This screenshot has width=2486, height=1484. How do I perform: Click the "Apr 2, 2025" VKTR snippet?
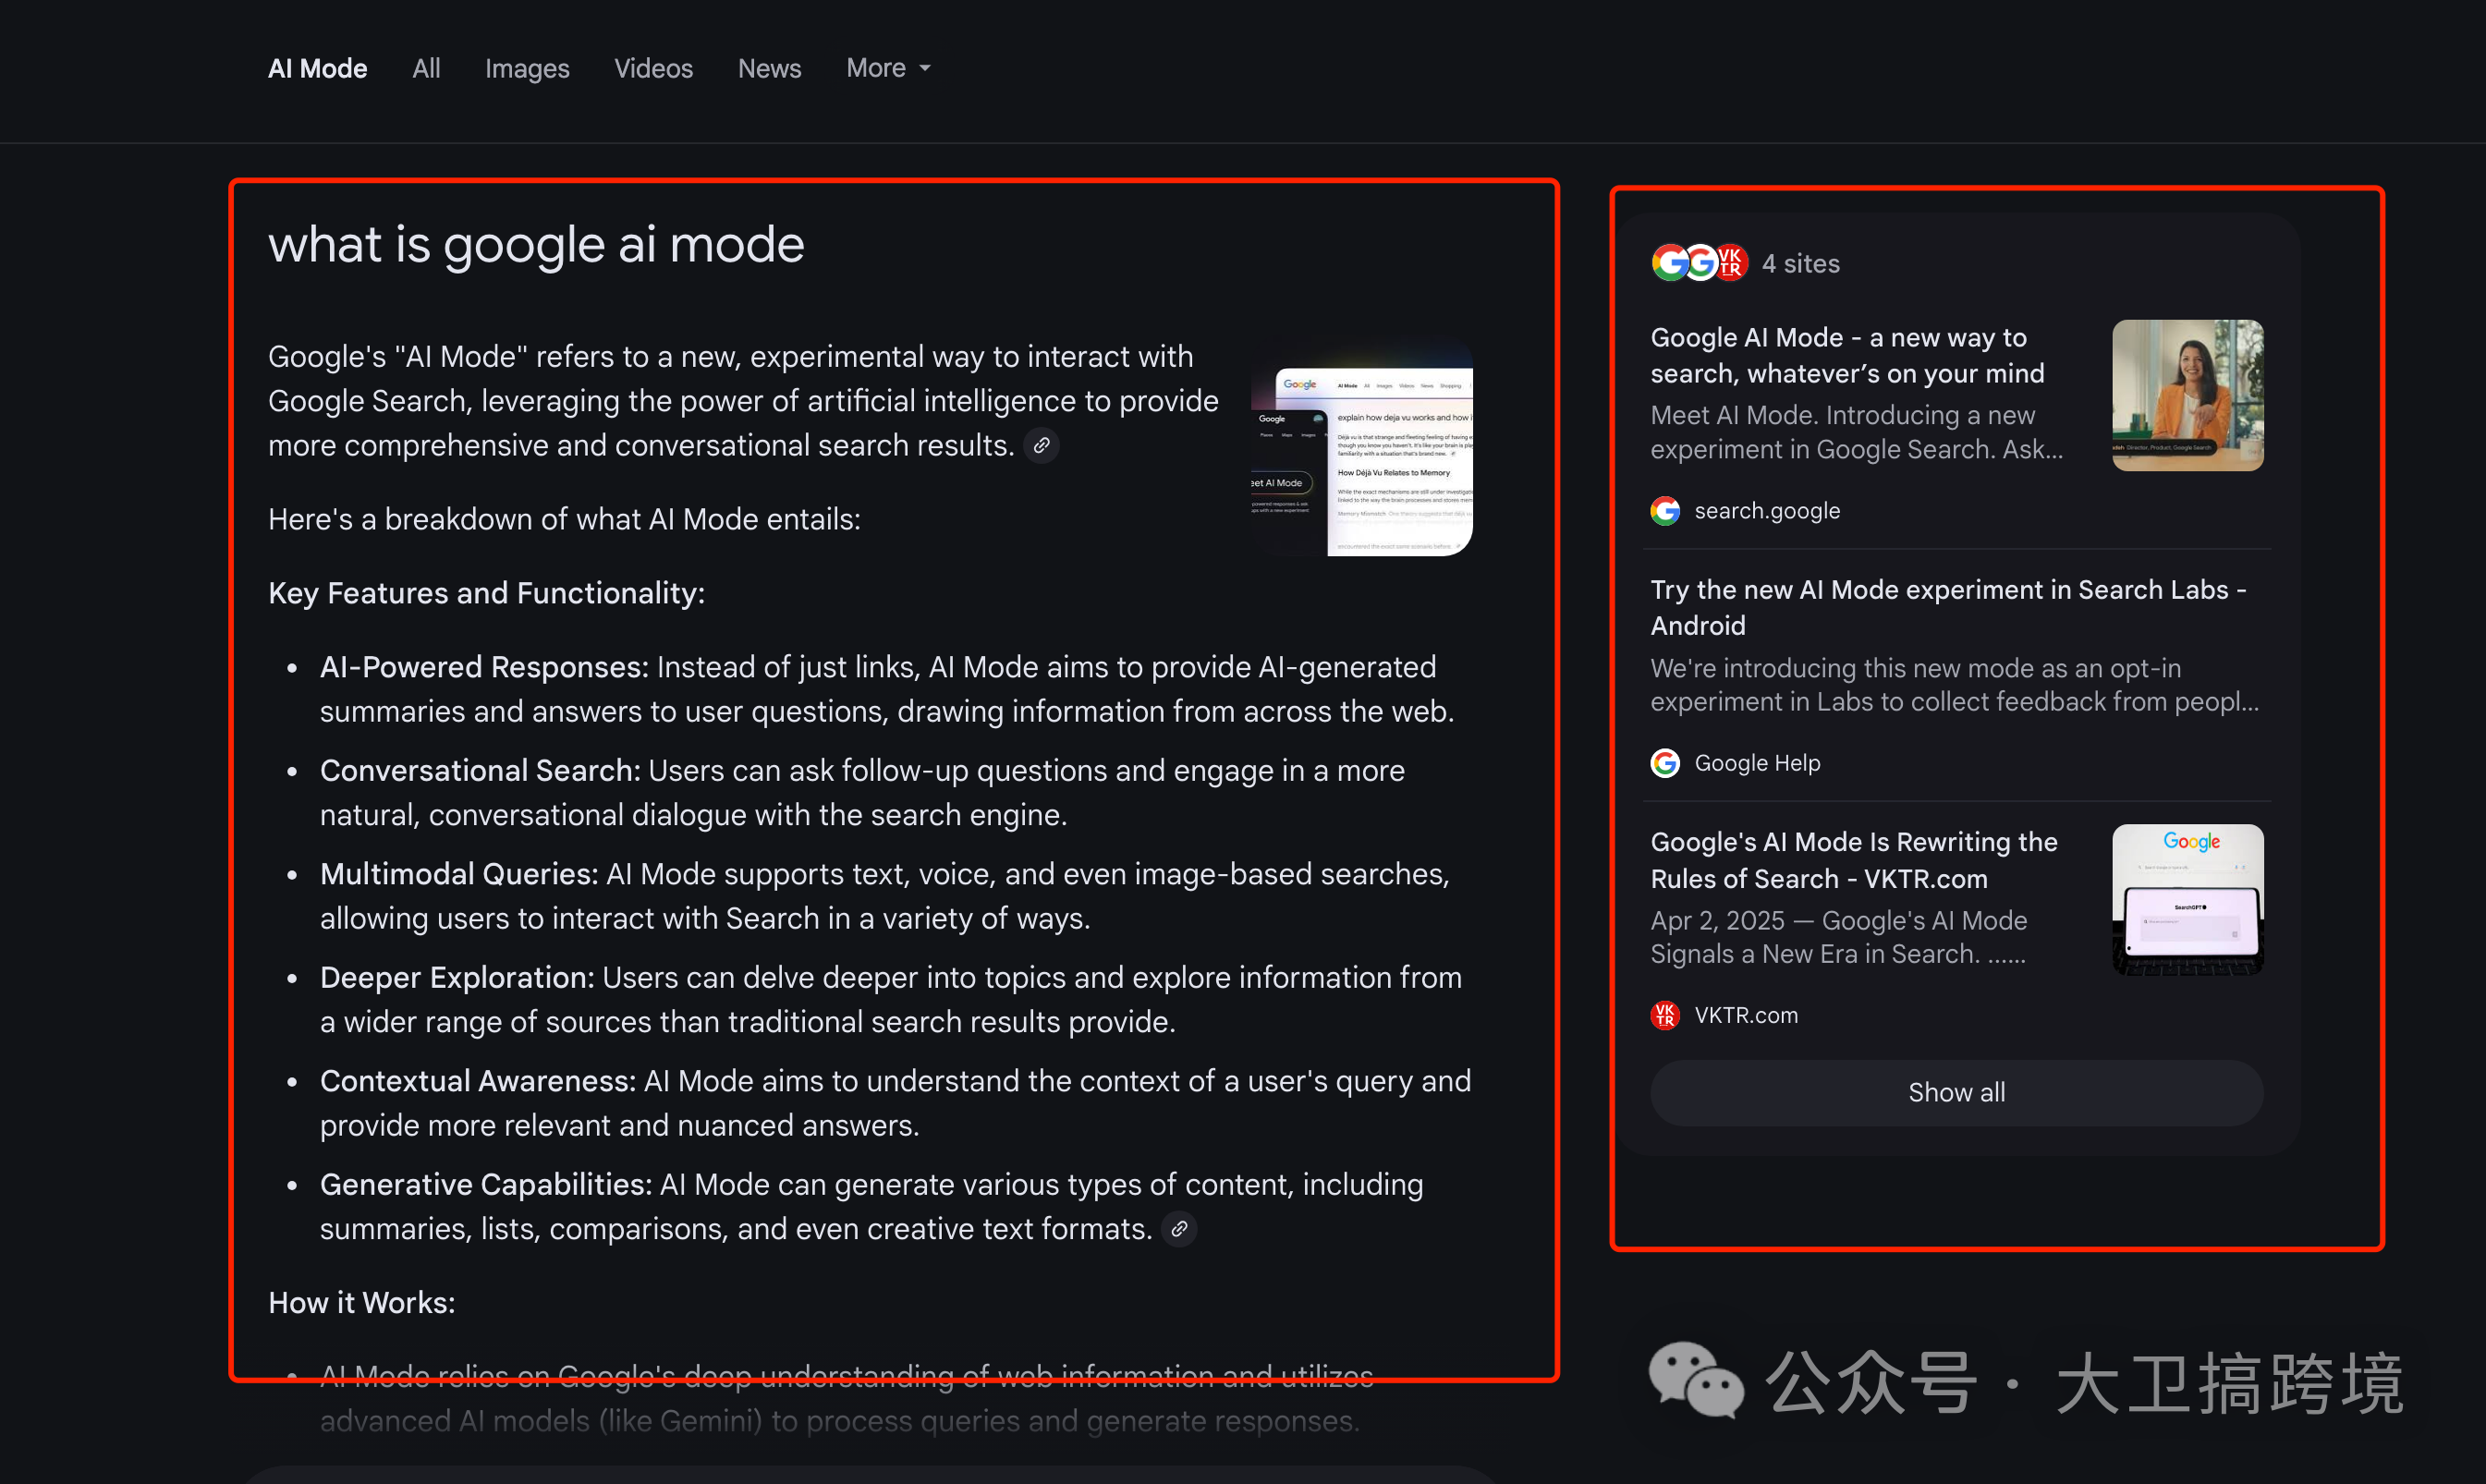pyautogui.click(x=1839, y=937)
